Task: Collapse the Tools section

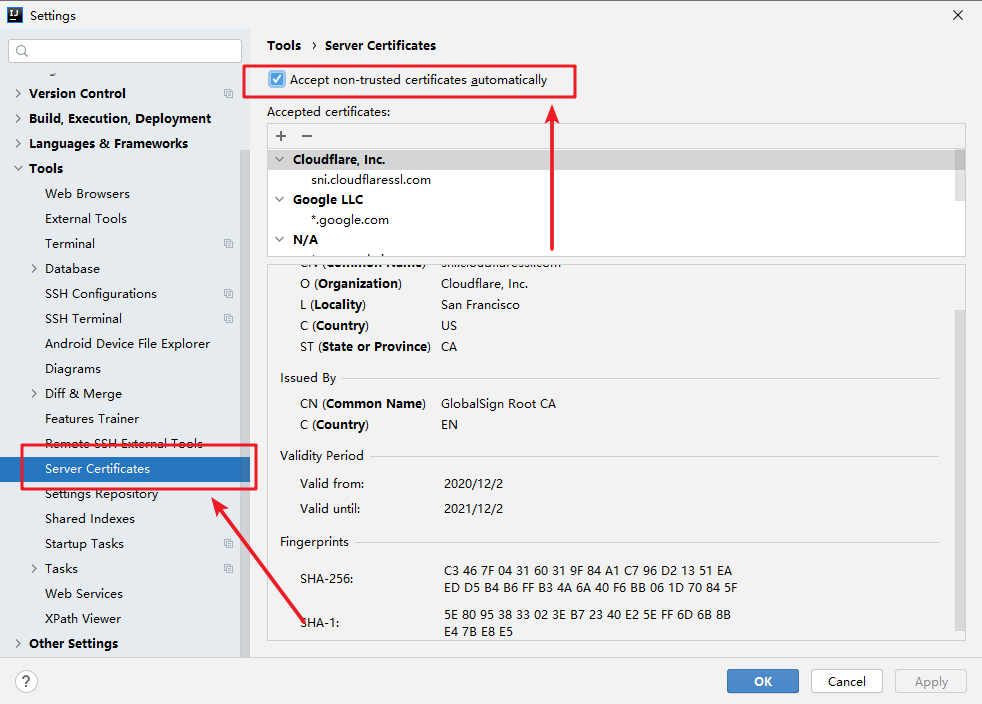Action: pos(18,168)
